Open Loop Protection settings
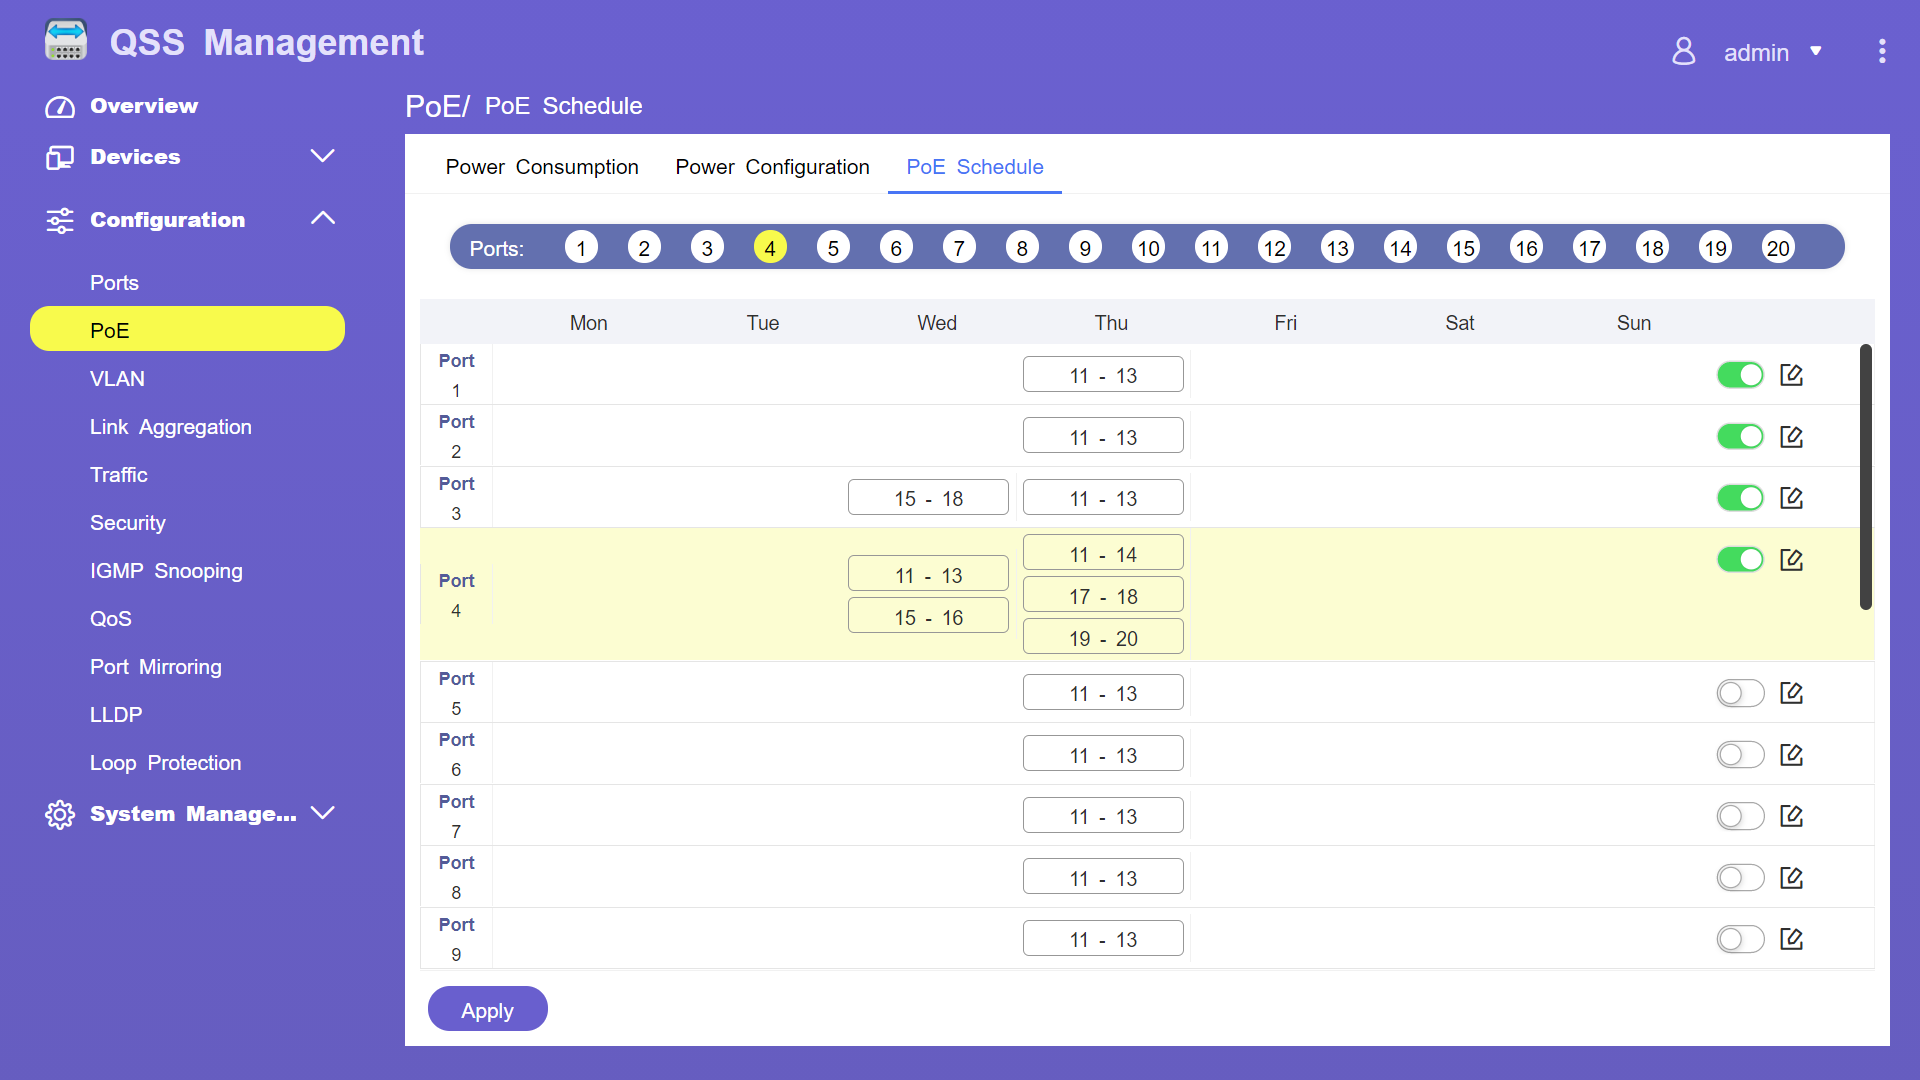Image resolution: width=1920 pixels, height=1080 pixels. click(x=165, y=763)
